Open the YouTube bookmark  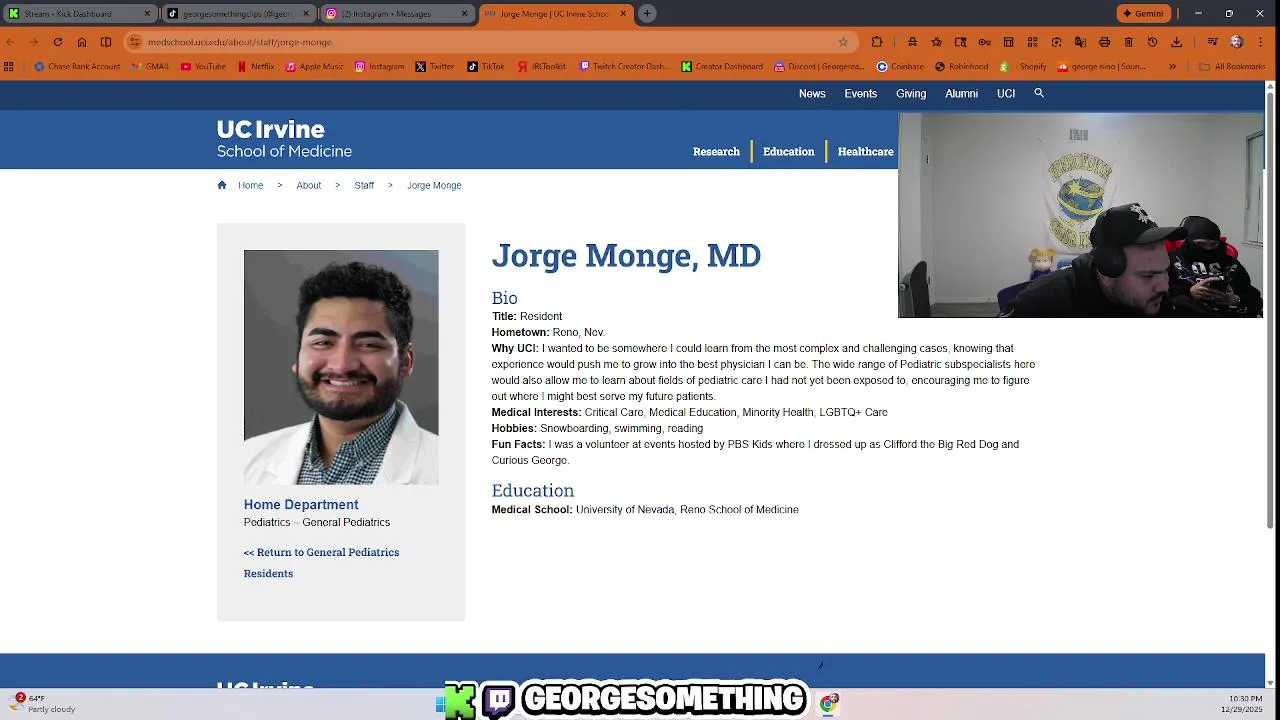203,67
